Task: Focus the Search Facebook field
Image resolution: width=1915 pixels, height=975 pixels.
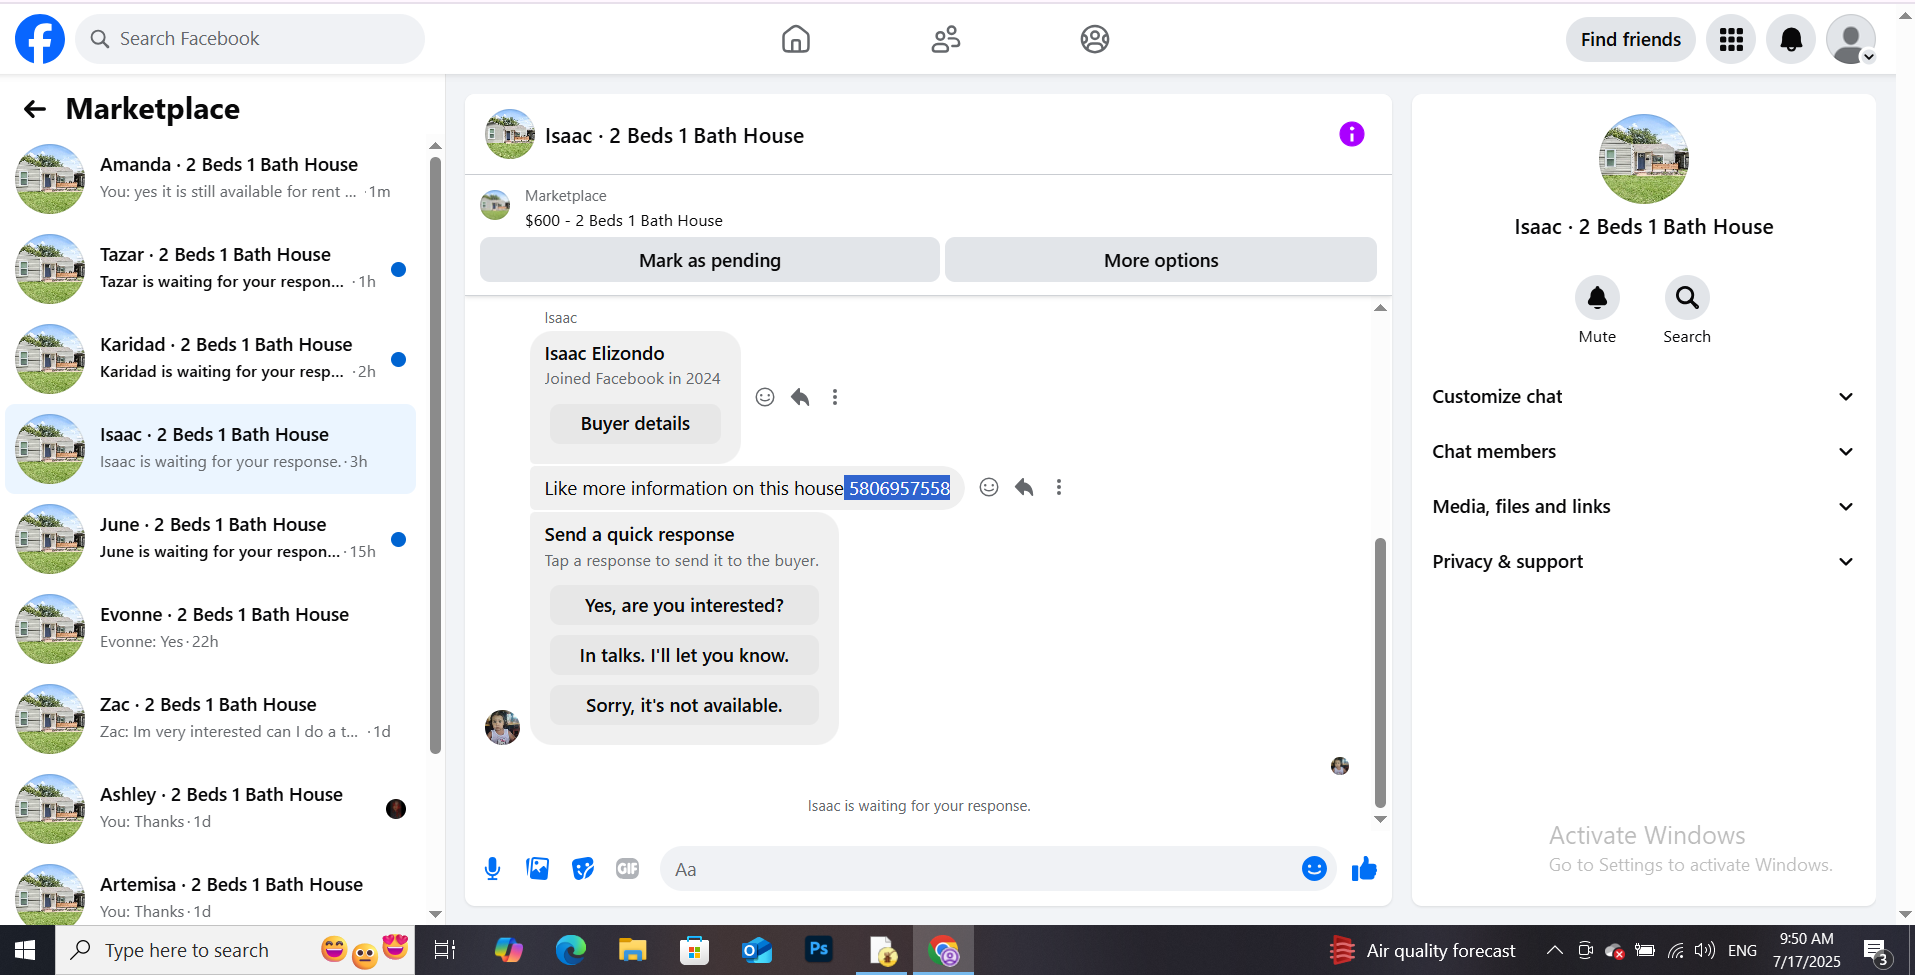Action: (x=250, y=39)
